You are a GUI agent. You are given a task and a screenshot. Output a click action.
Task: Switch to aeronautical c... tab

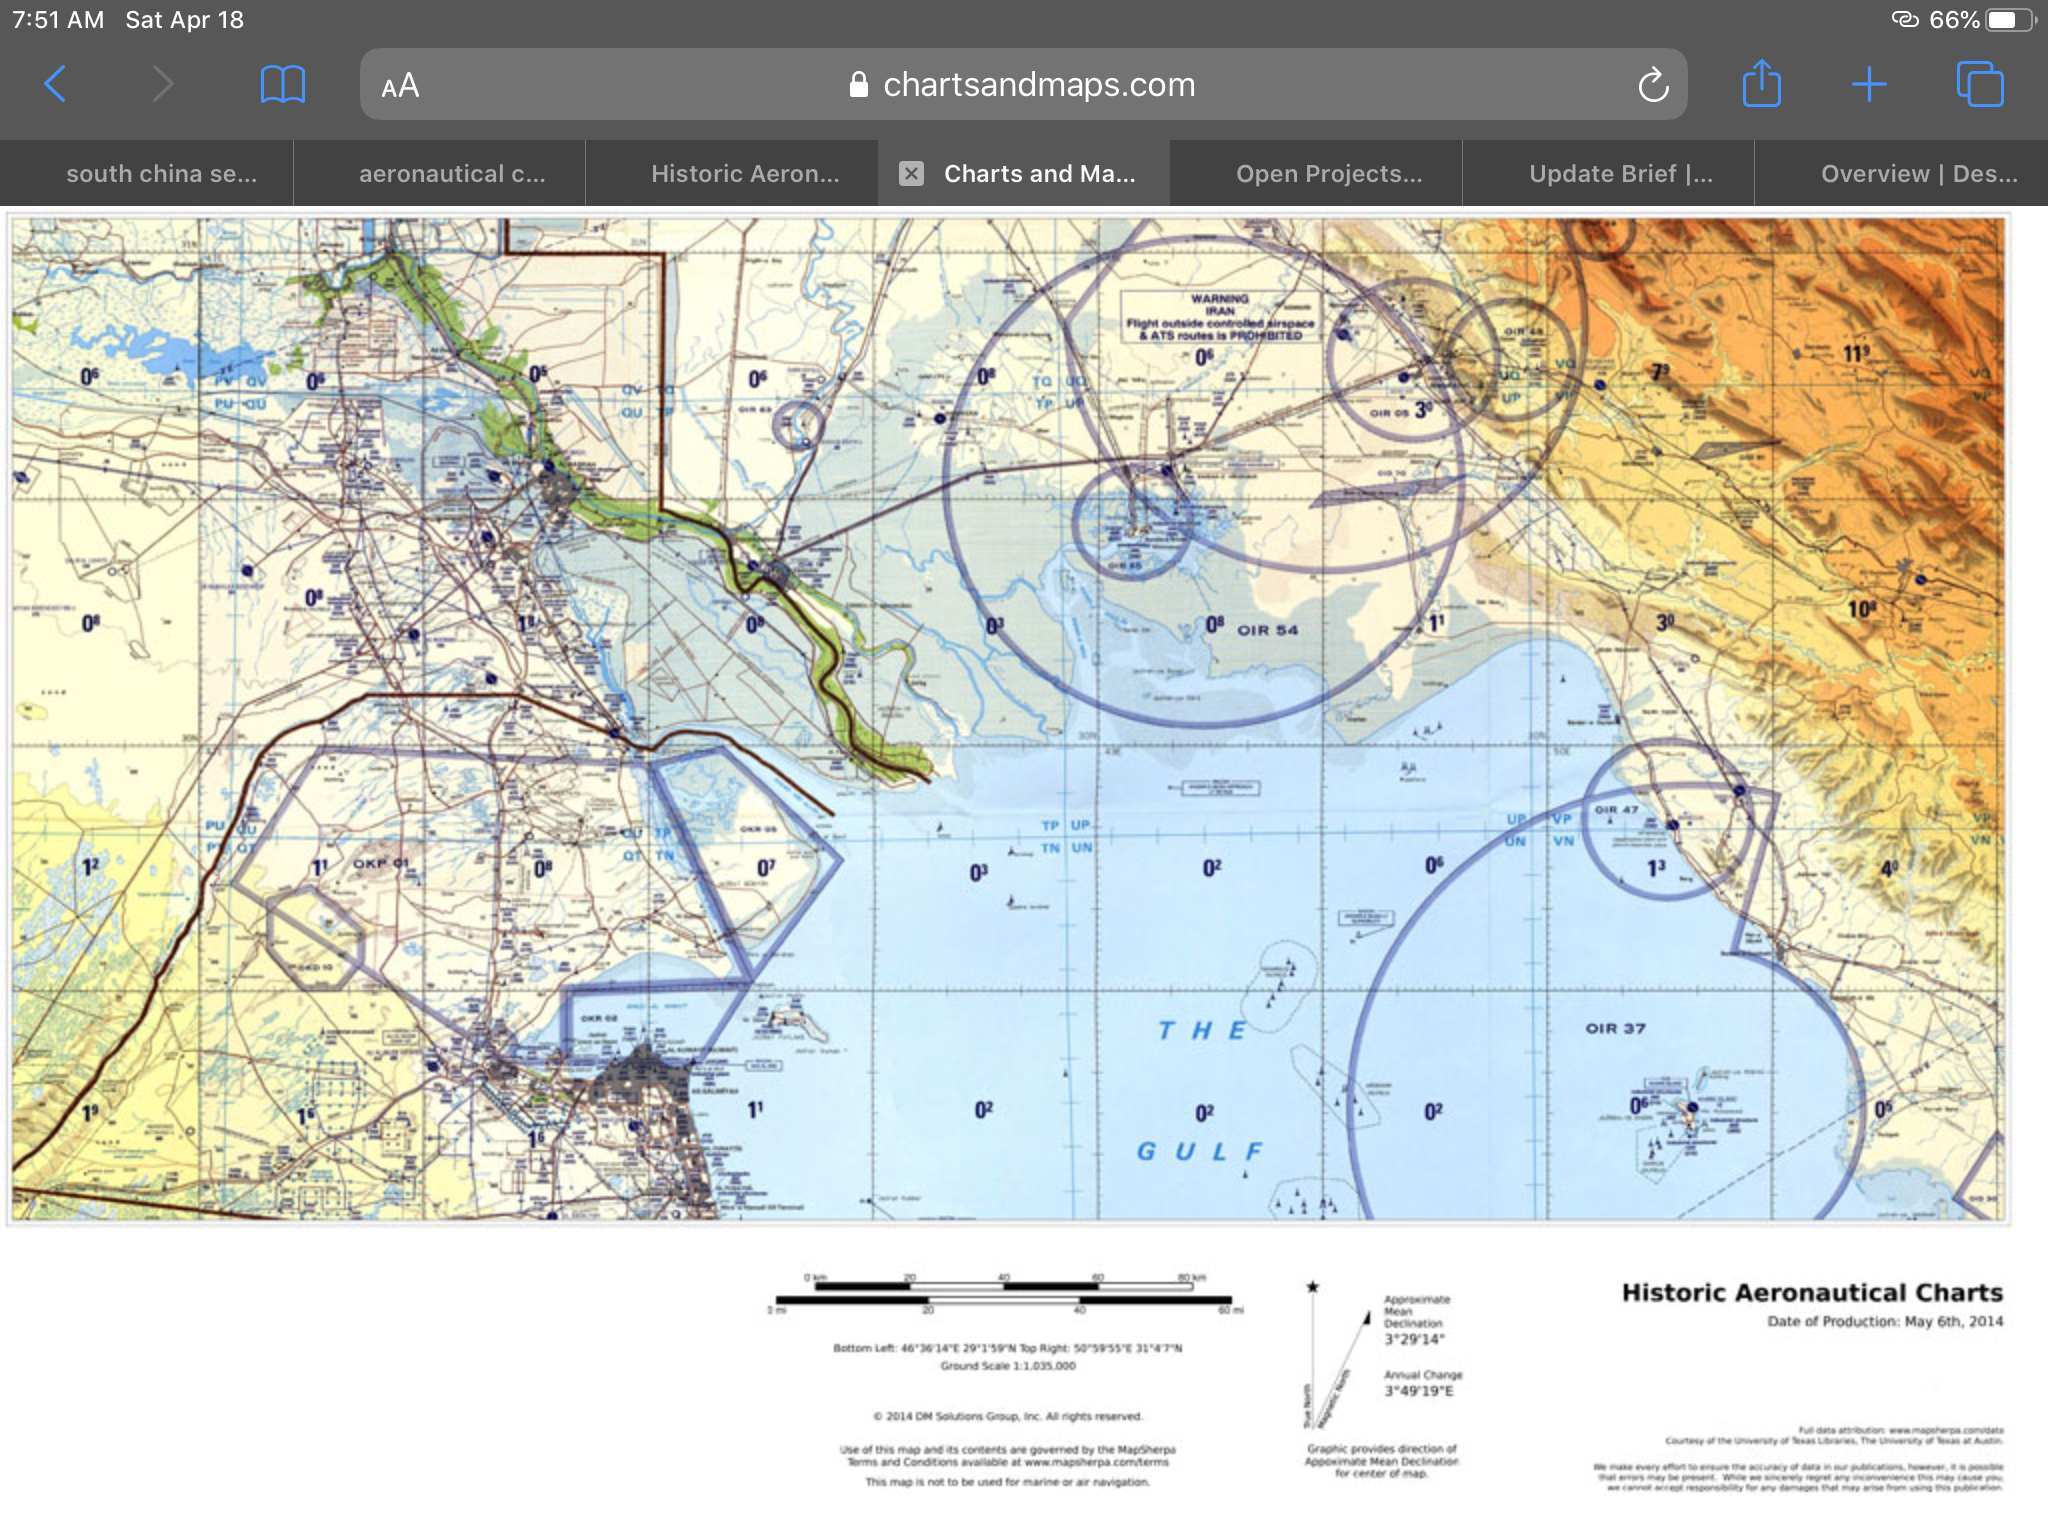[x=452, y=174]
